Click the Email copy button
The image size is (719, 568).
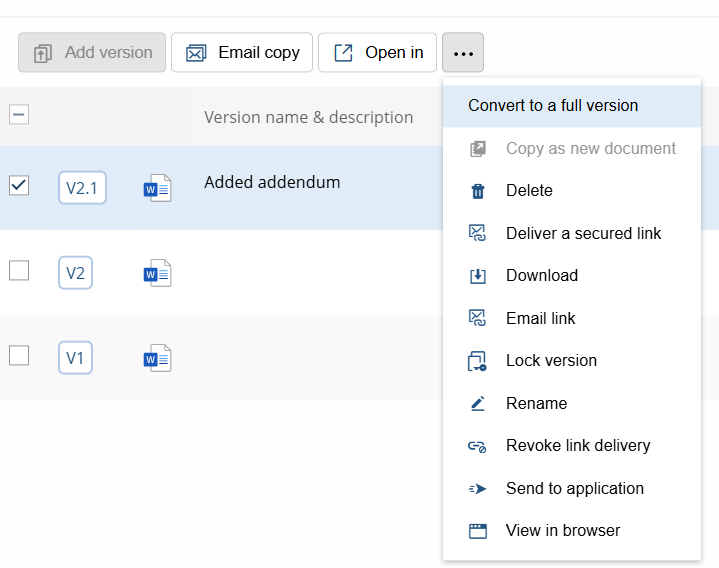242,52
